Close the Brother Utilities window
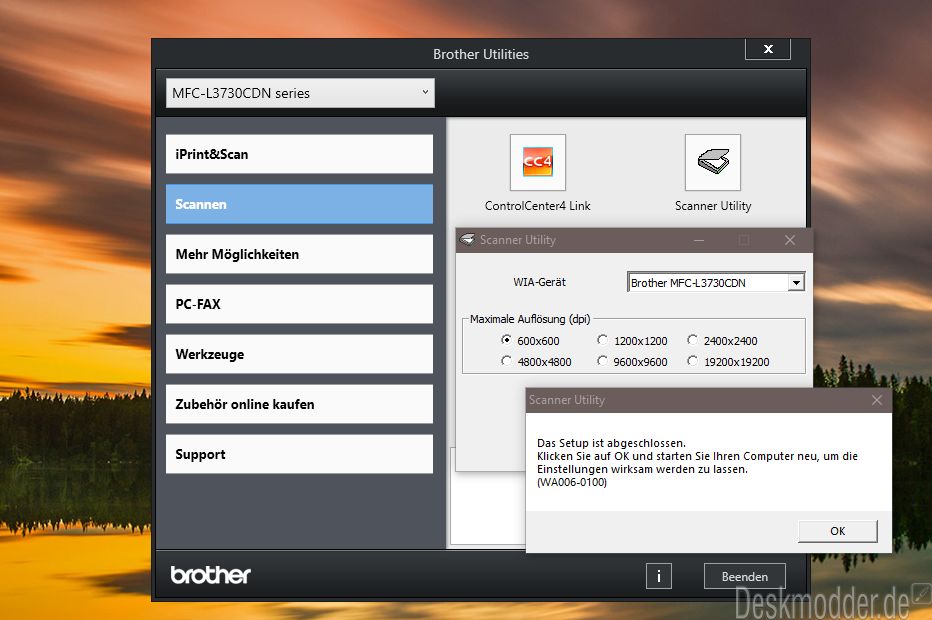This screenshot has height=620, width=932. click(x=768, y=49)
